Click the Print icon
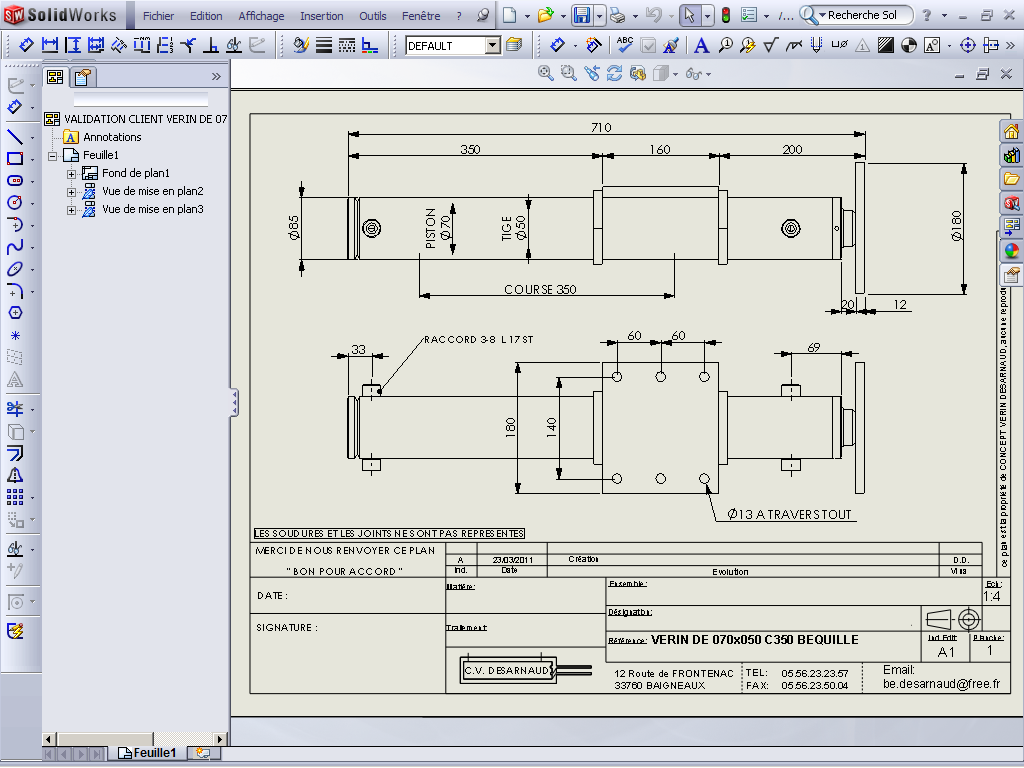The width and height of the screenshot is (1024, 768). 617,16
